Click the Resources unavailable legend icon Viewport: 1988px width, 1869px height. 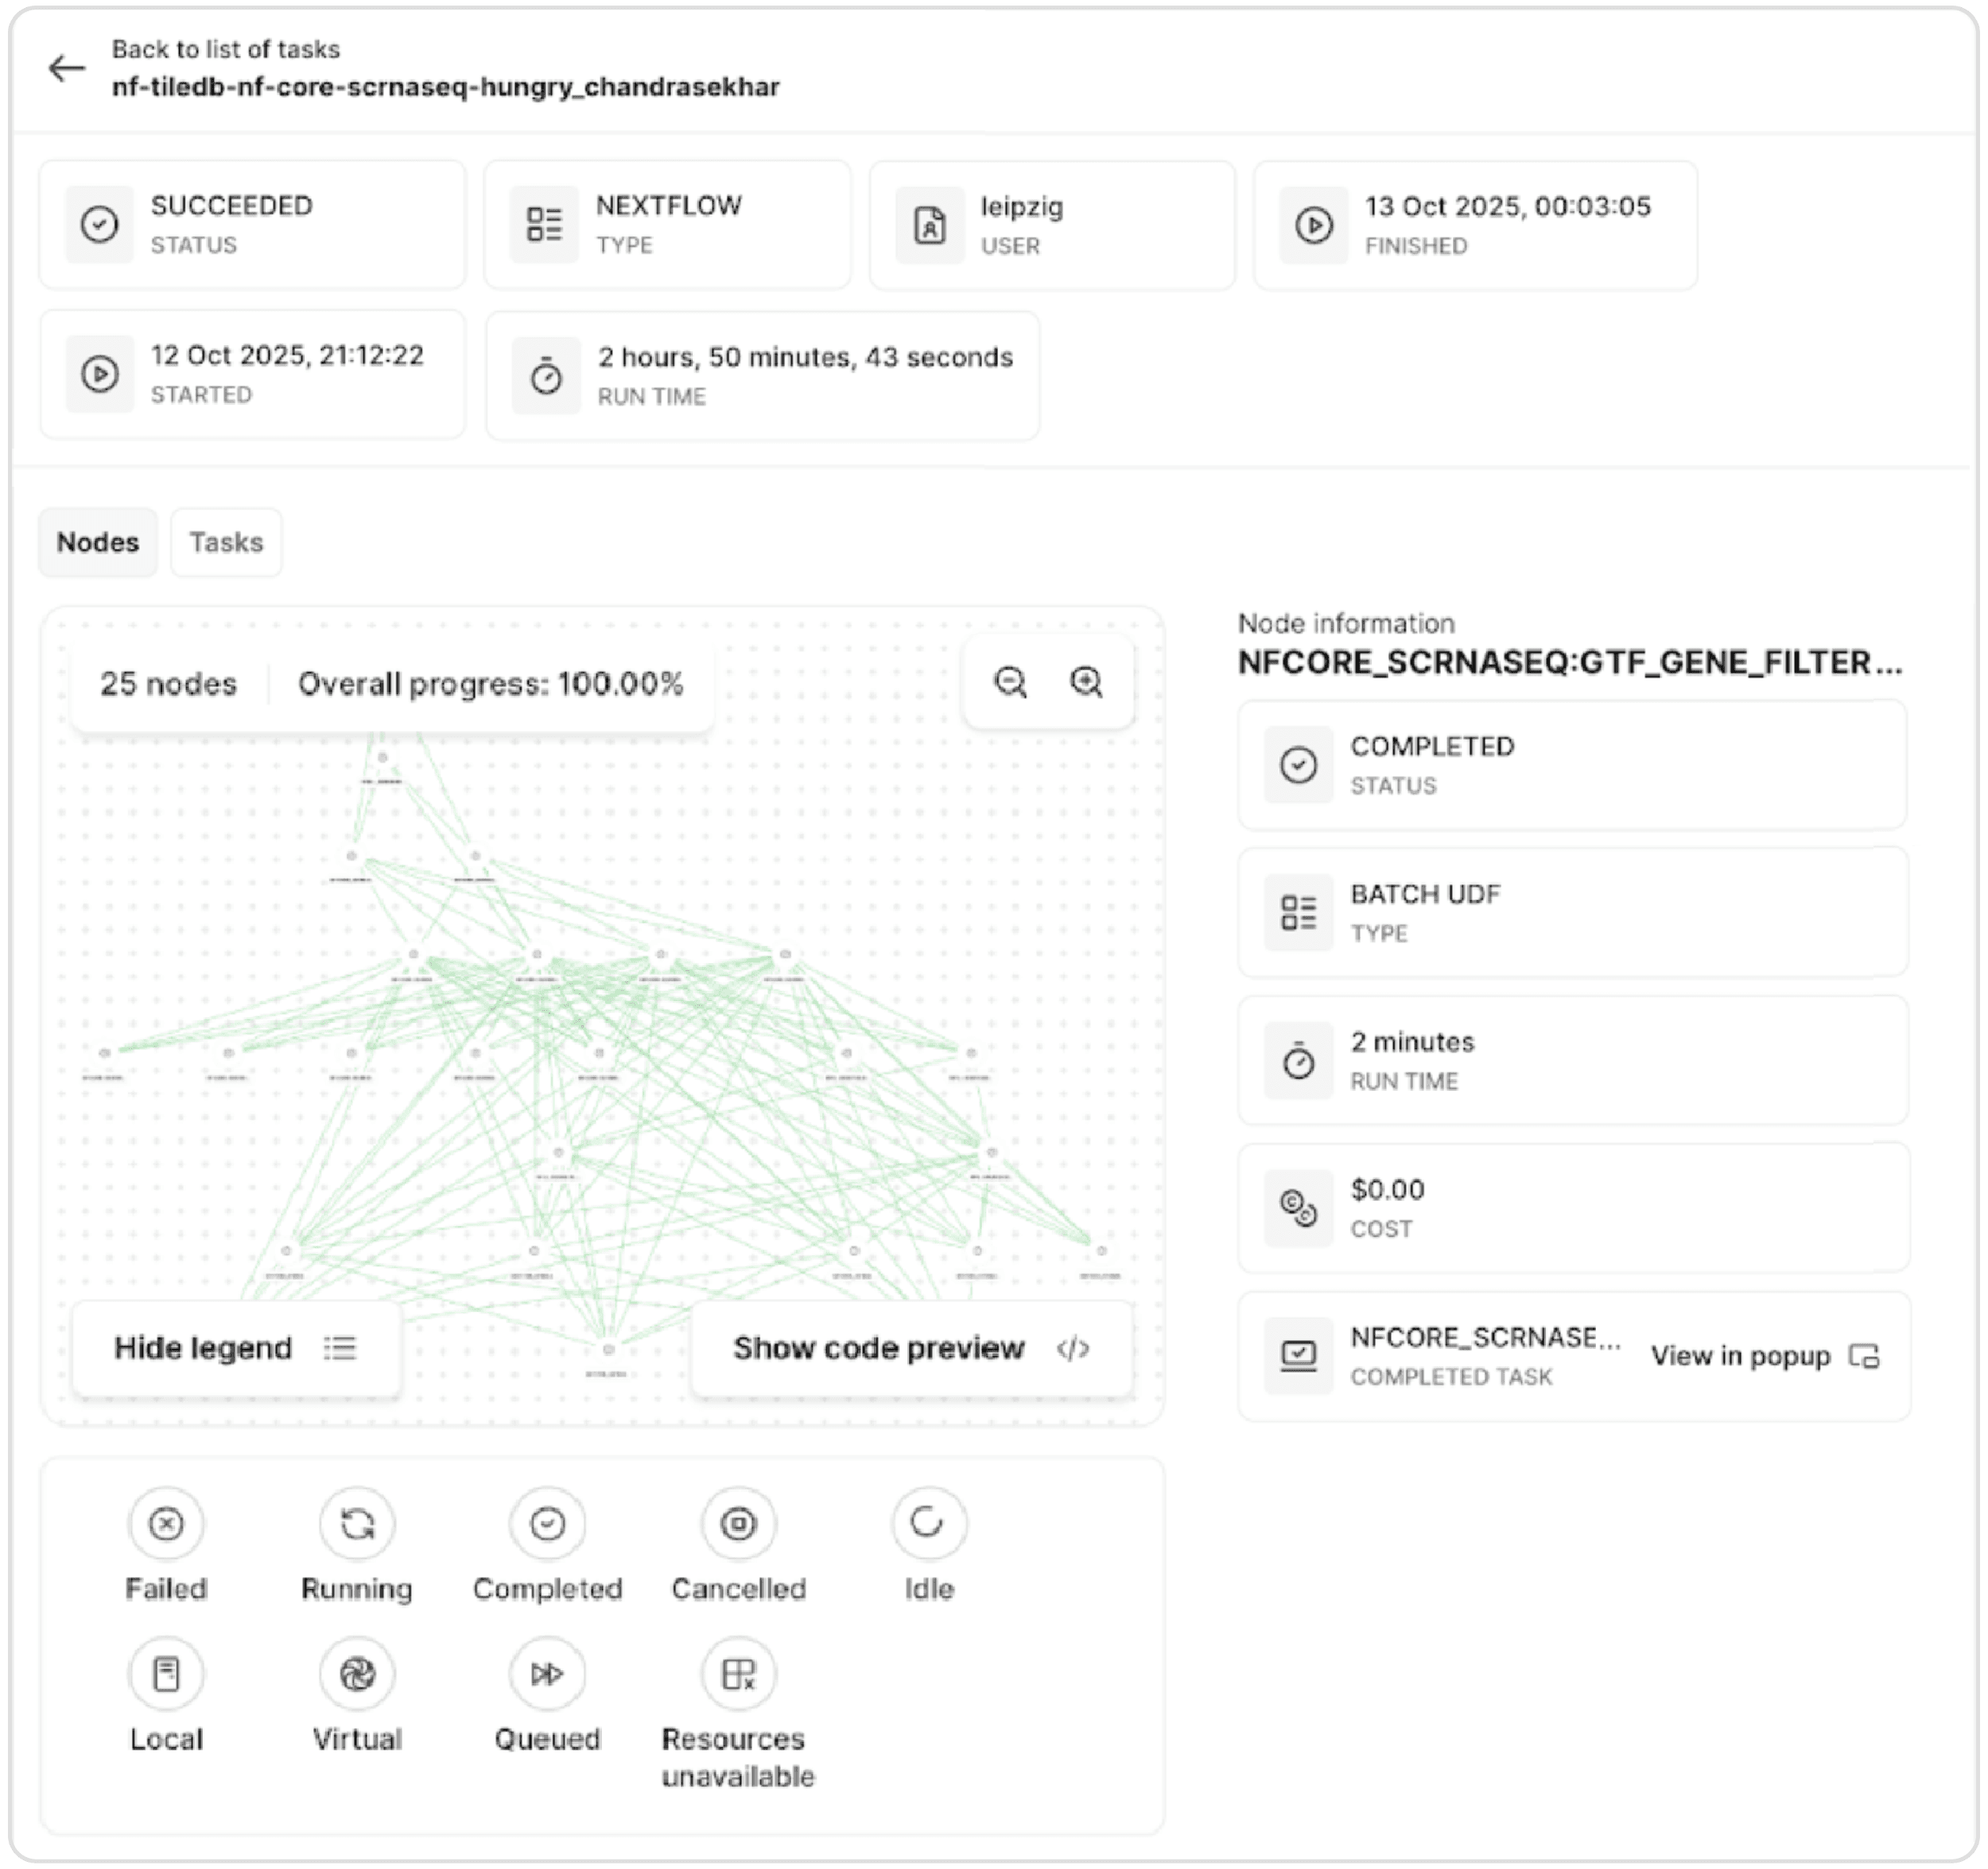pyautogui.click(x=738, y=1673)
